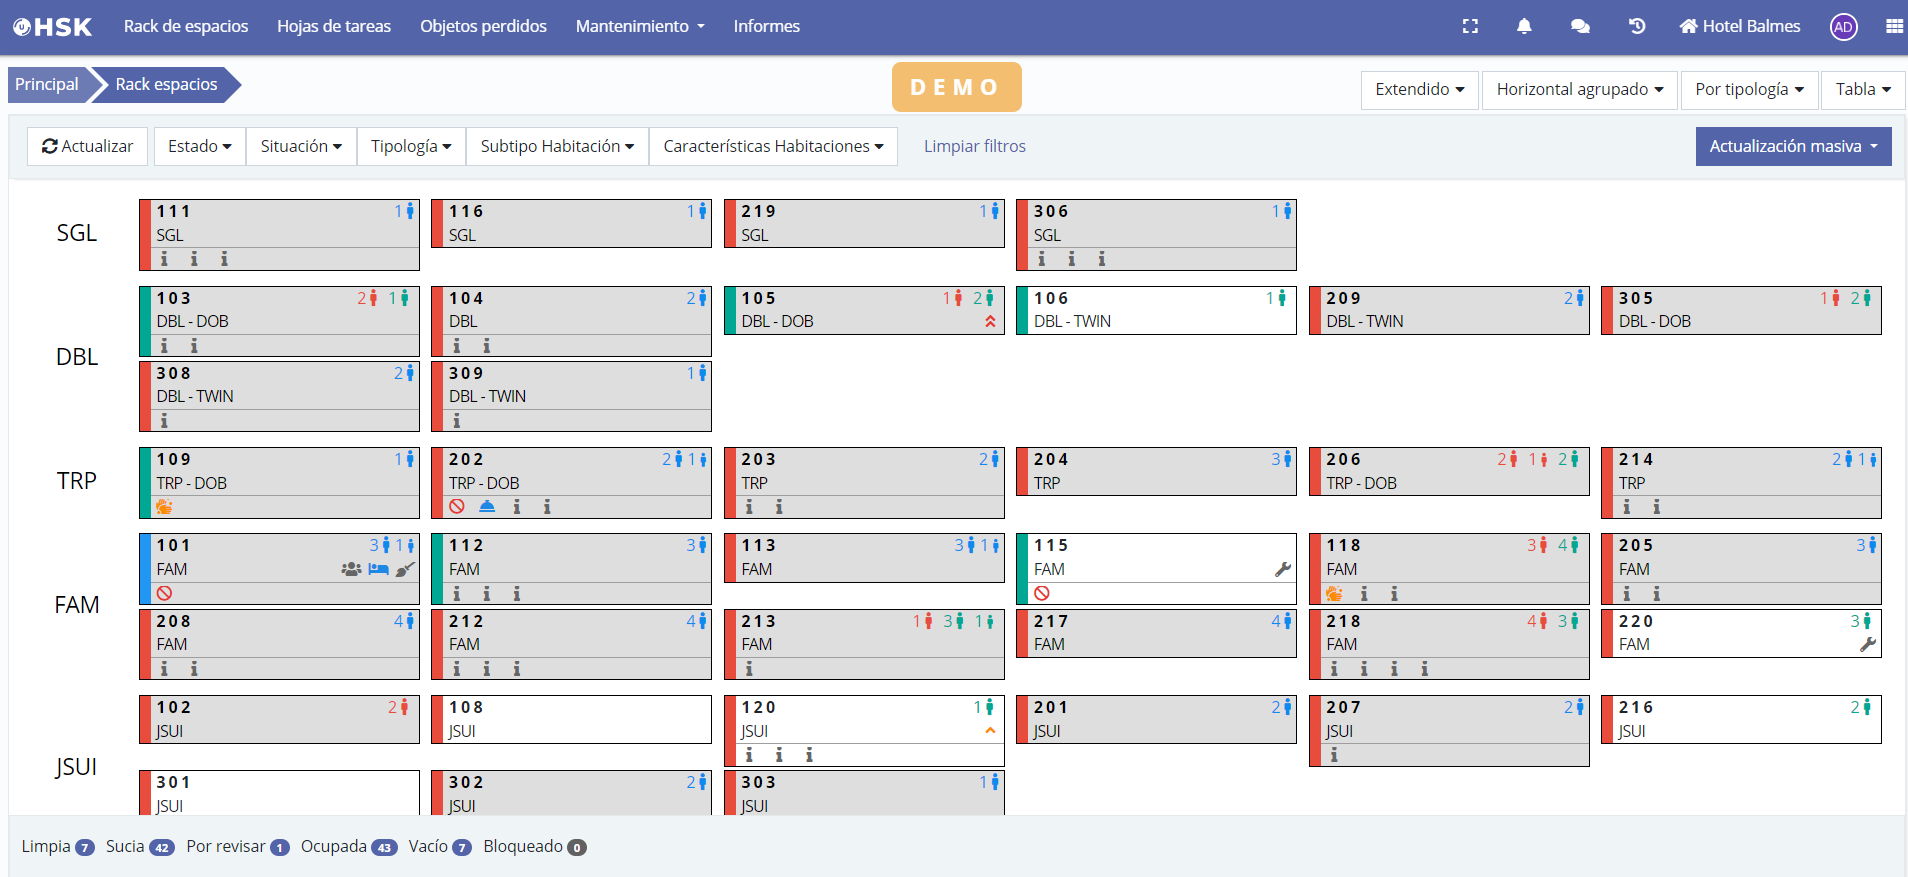Open the Actualización masiva dropdown
The height and width of the screenshot is (877, 1908).
1792,146
